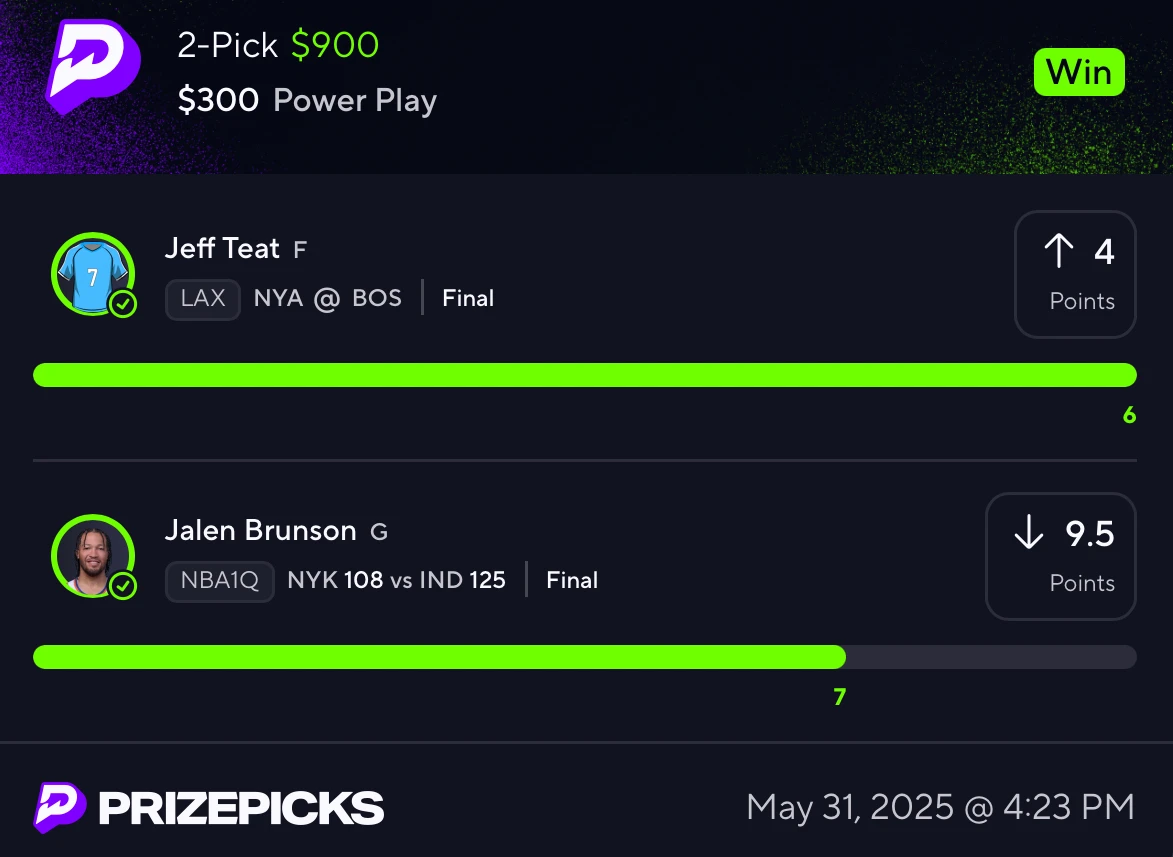This screenshot has width=1173, height=857.
Task: Click the NYK 108 vs IND 125 score
Action: (x=396, y=580)
